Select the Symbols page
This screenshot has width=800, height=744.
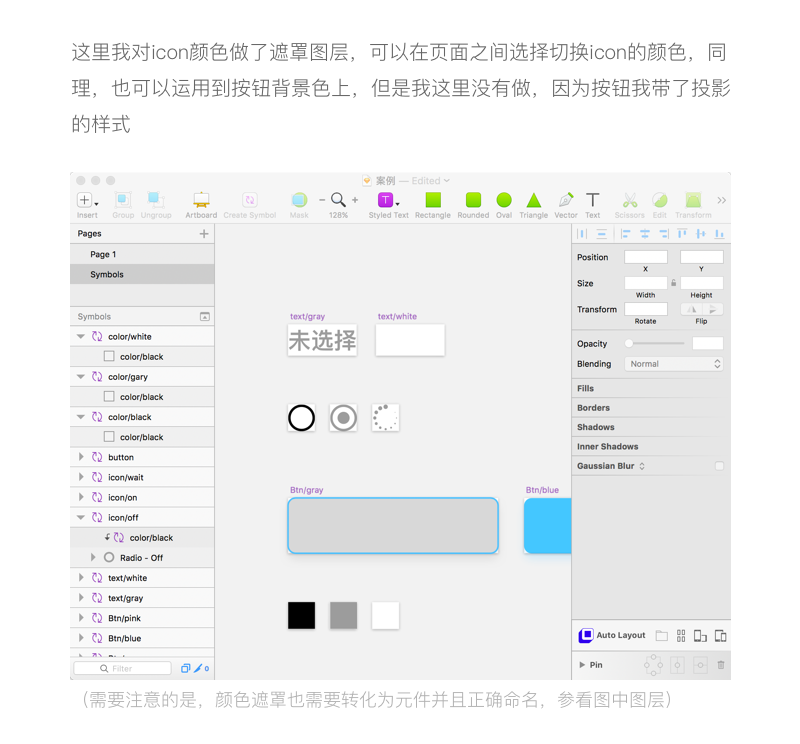142,275
